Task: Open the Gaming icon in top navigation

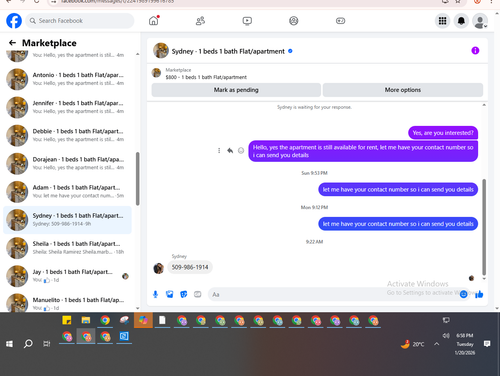Action: [x=340, y=21]
